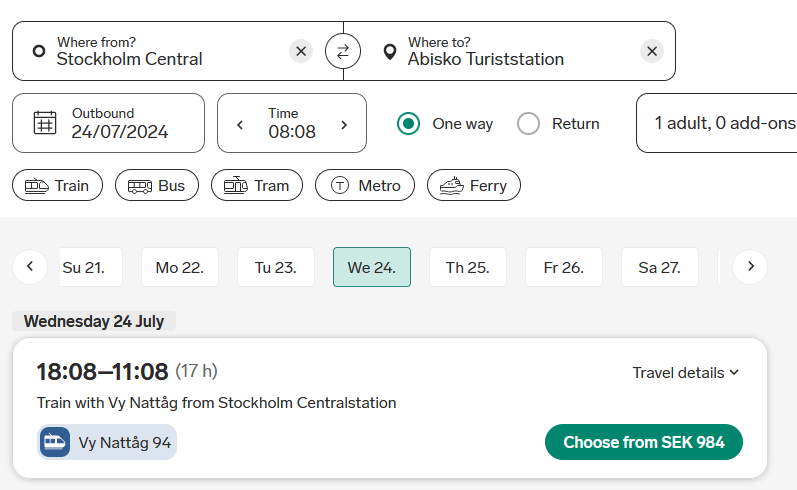Show later dates in date strip
The width and height of the screenshot is (797, 490).
750,267
